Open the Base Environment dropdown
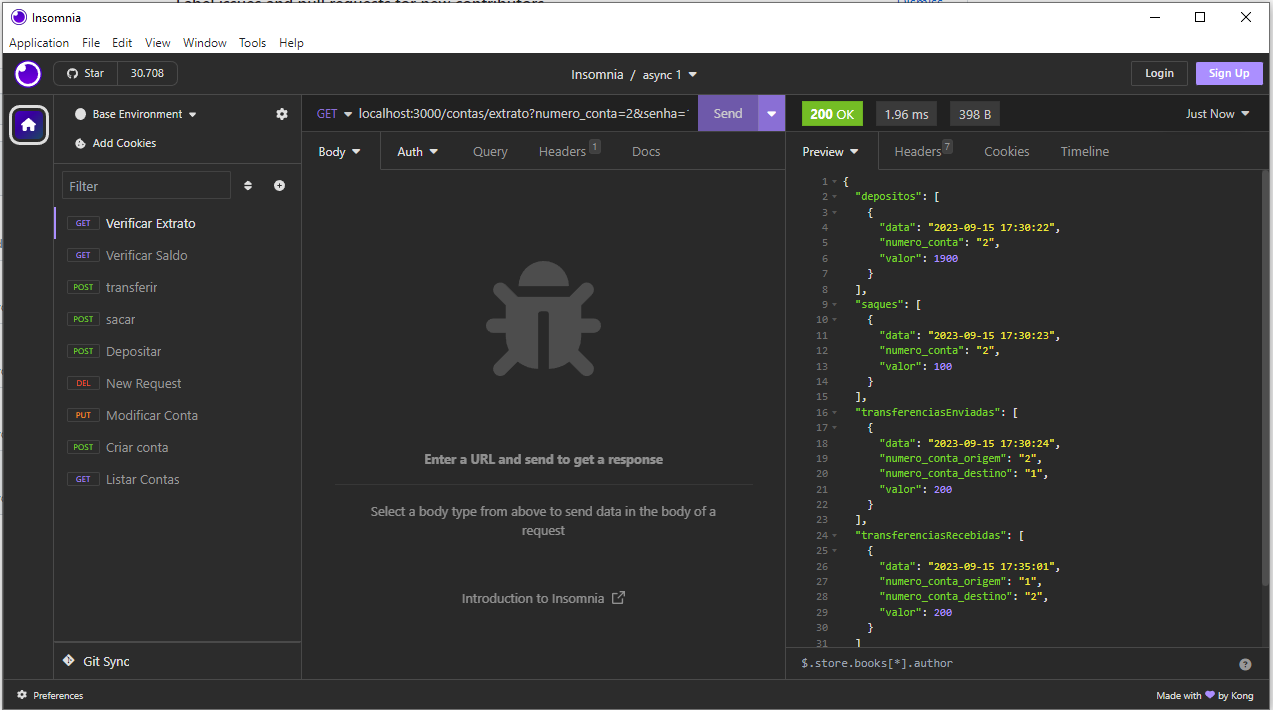Viewport: 1273px width, 710px height. point(137,113)
